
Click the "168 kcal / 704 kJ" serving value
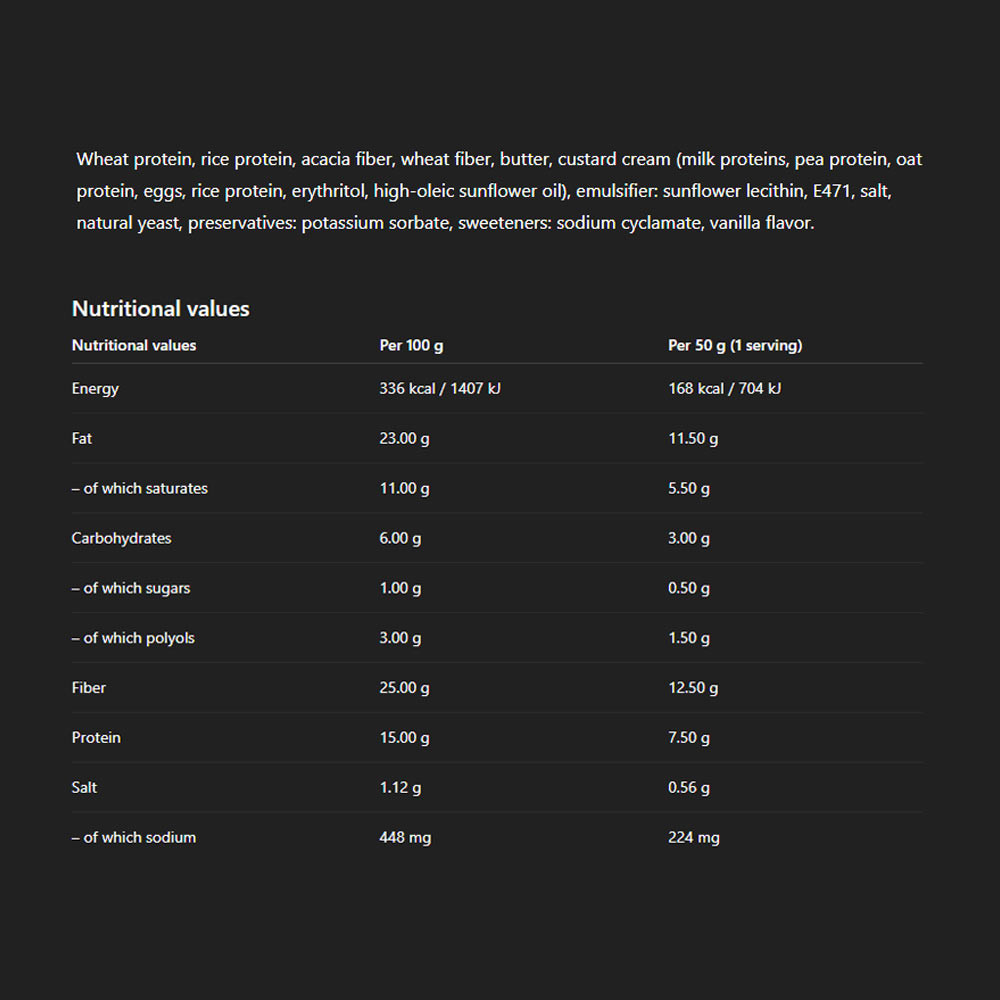pos(724,389)
